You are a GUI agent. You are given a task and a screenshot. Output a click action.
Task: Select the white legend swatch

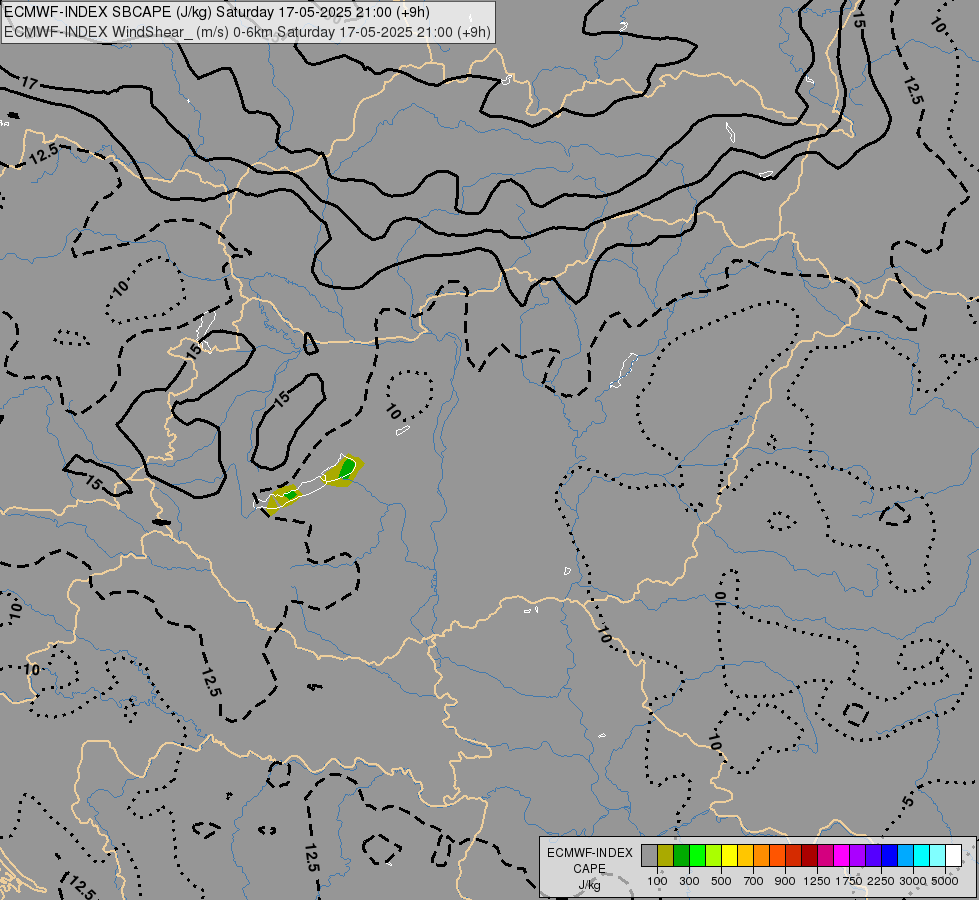[x=954, y=855]
